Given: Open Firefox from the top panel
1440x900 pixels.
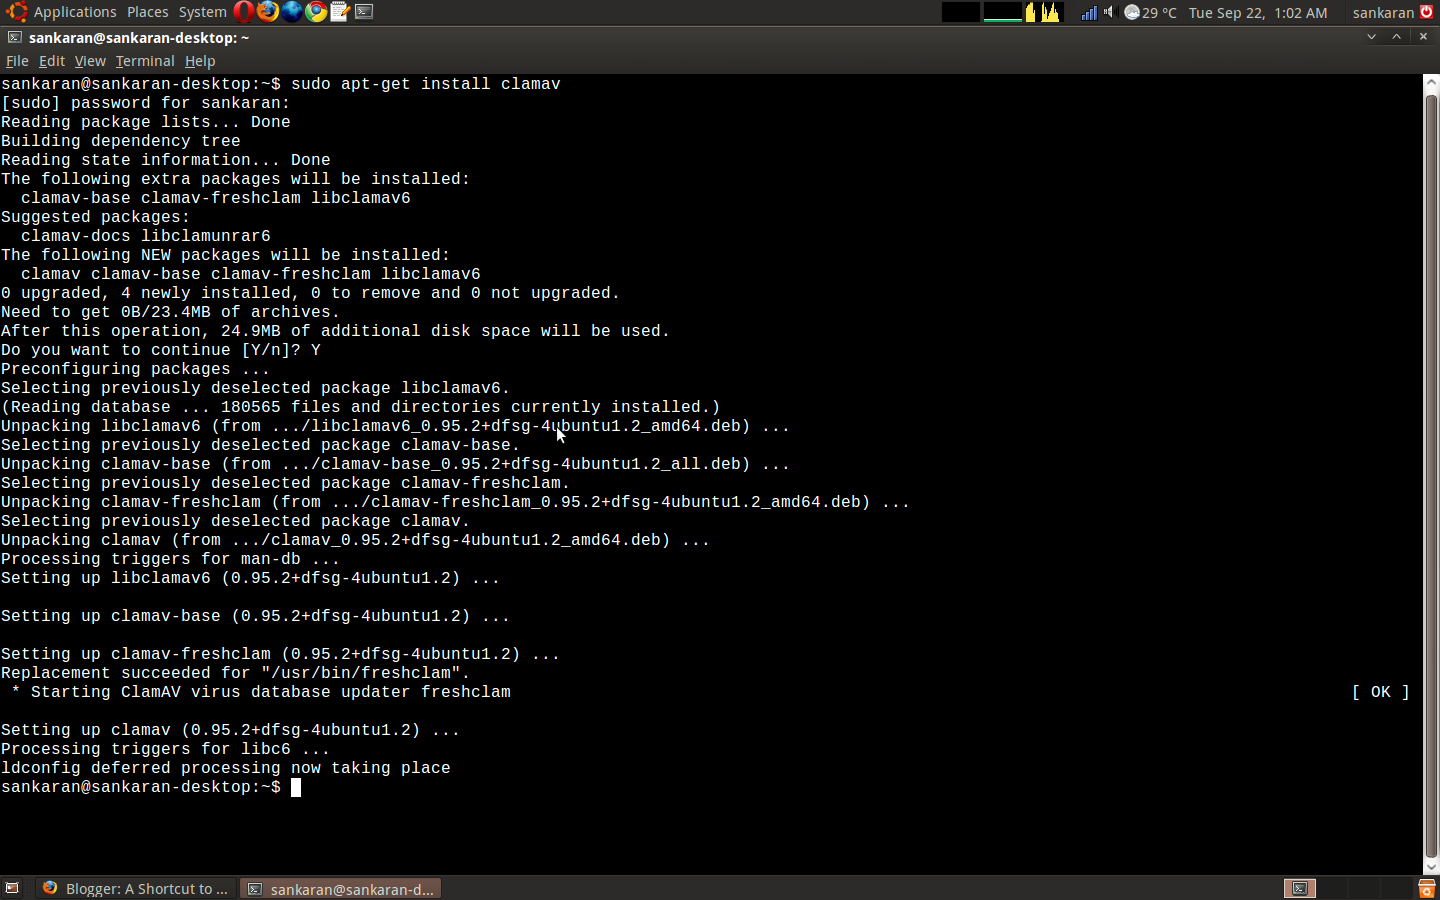Looking at the screenshot, I should (x=268, y=12).
